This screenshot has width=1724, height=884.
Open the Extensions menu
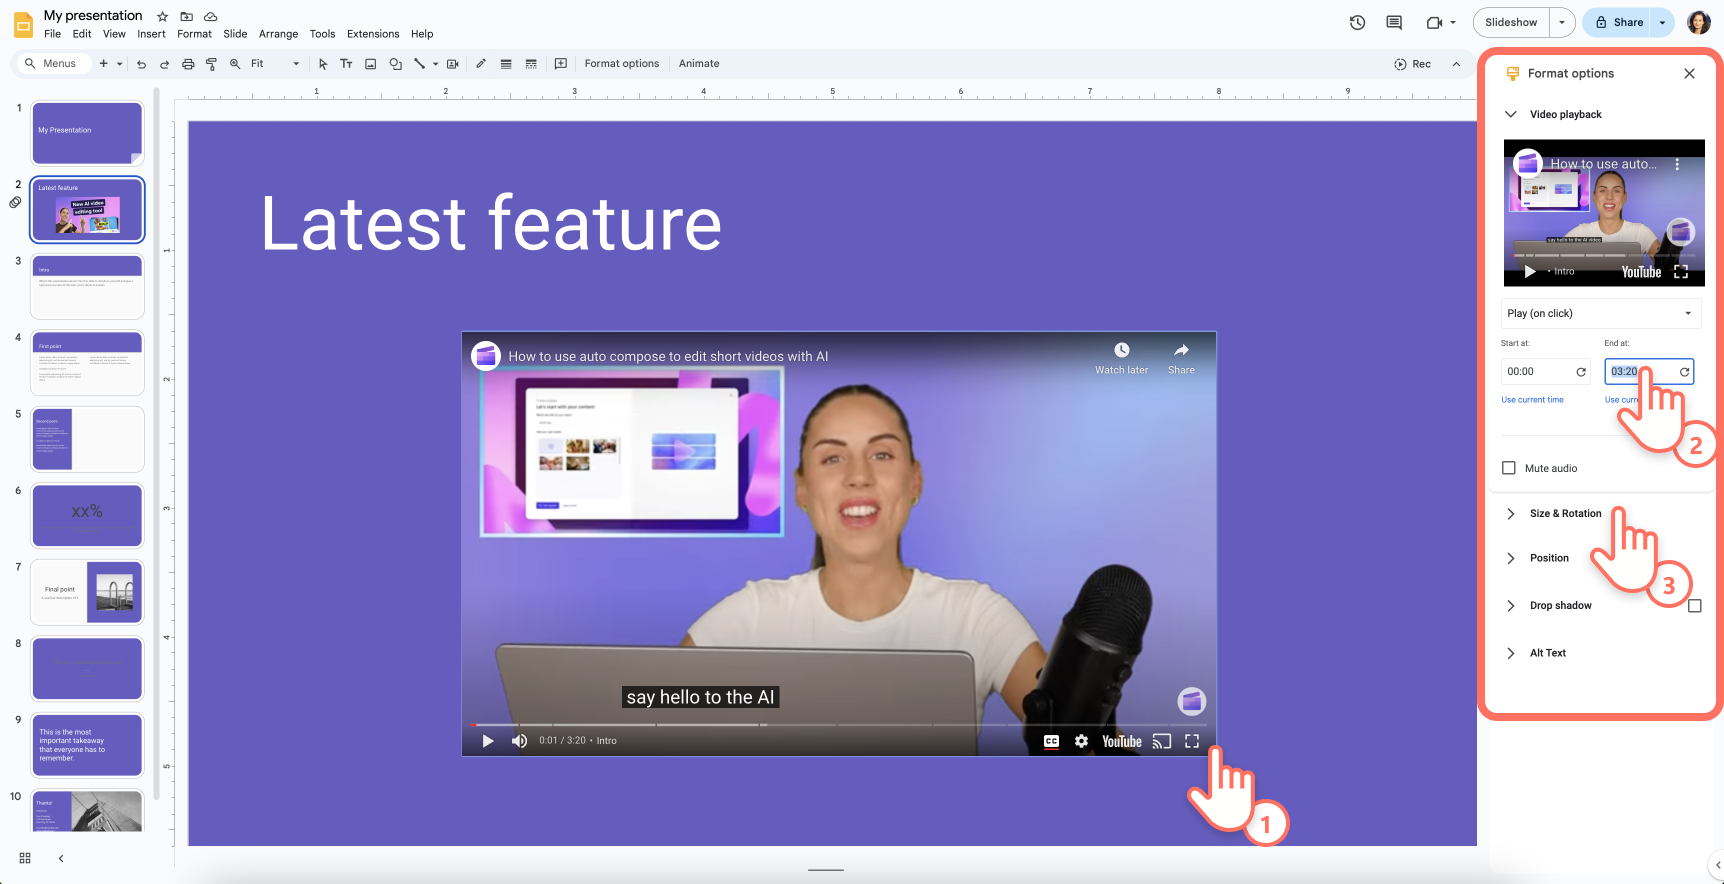(x=373, y=34)
